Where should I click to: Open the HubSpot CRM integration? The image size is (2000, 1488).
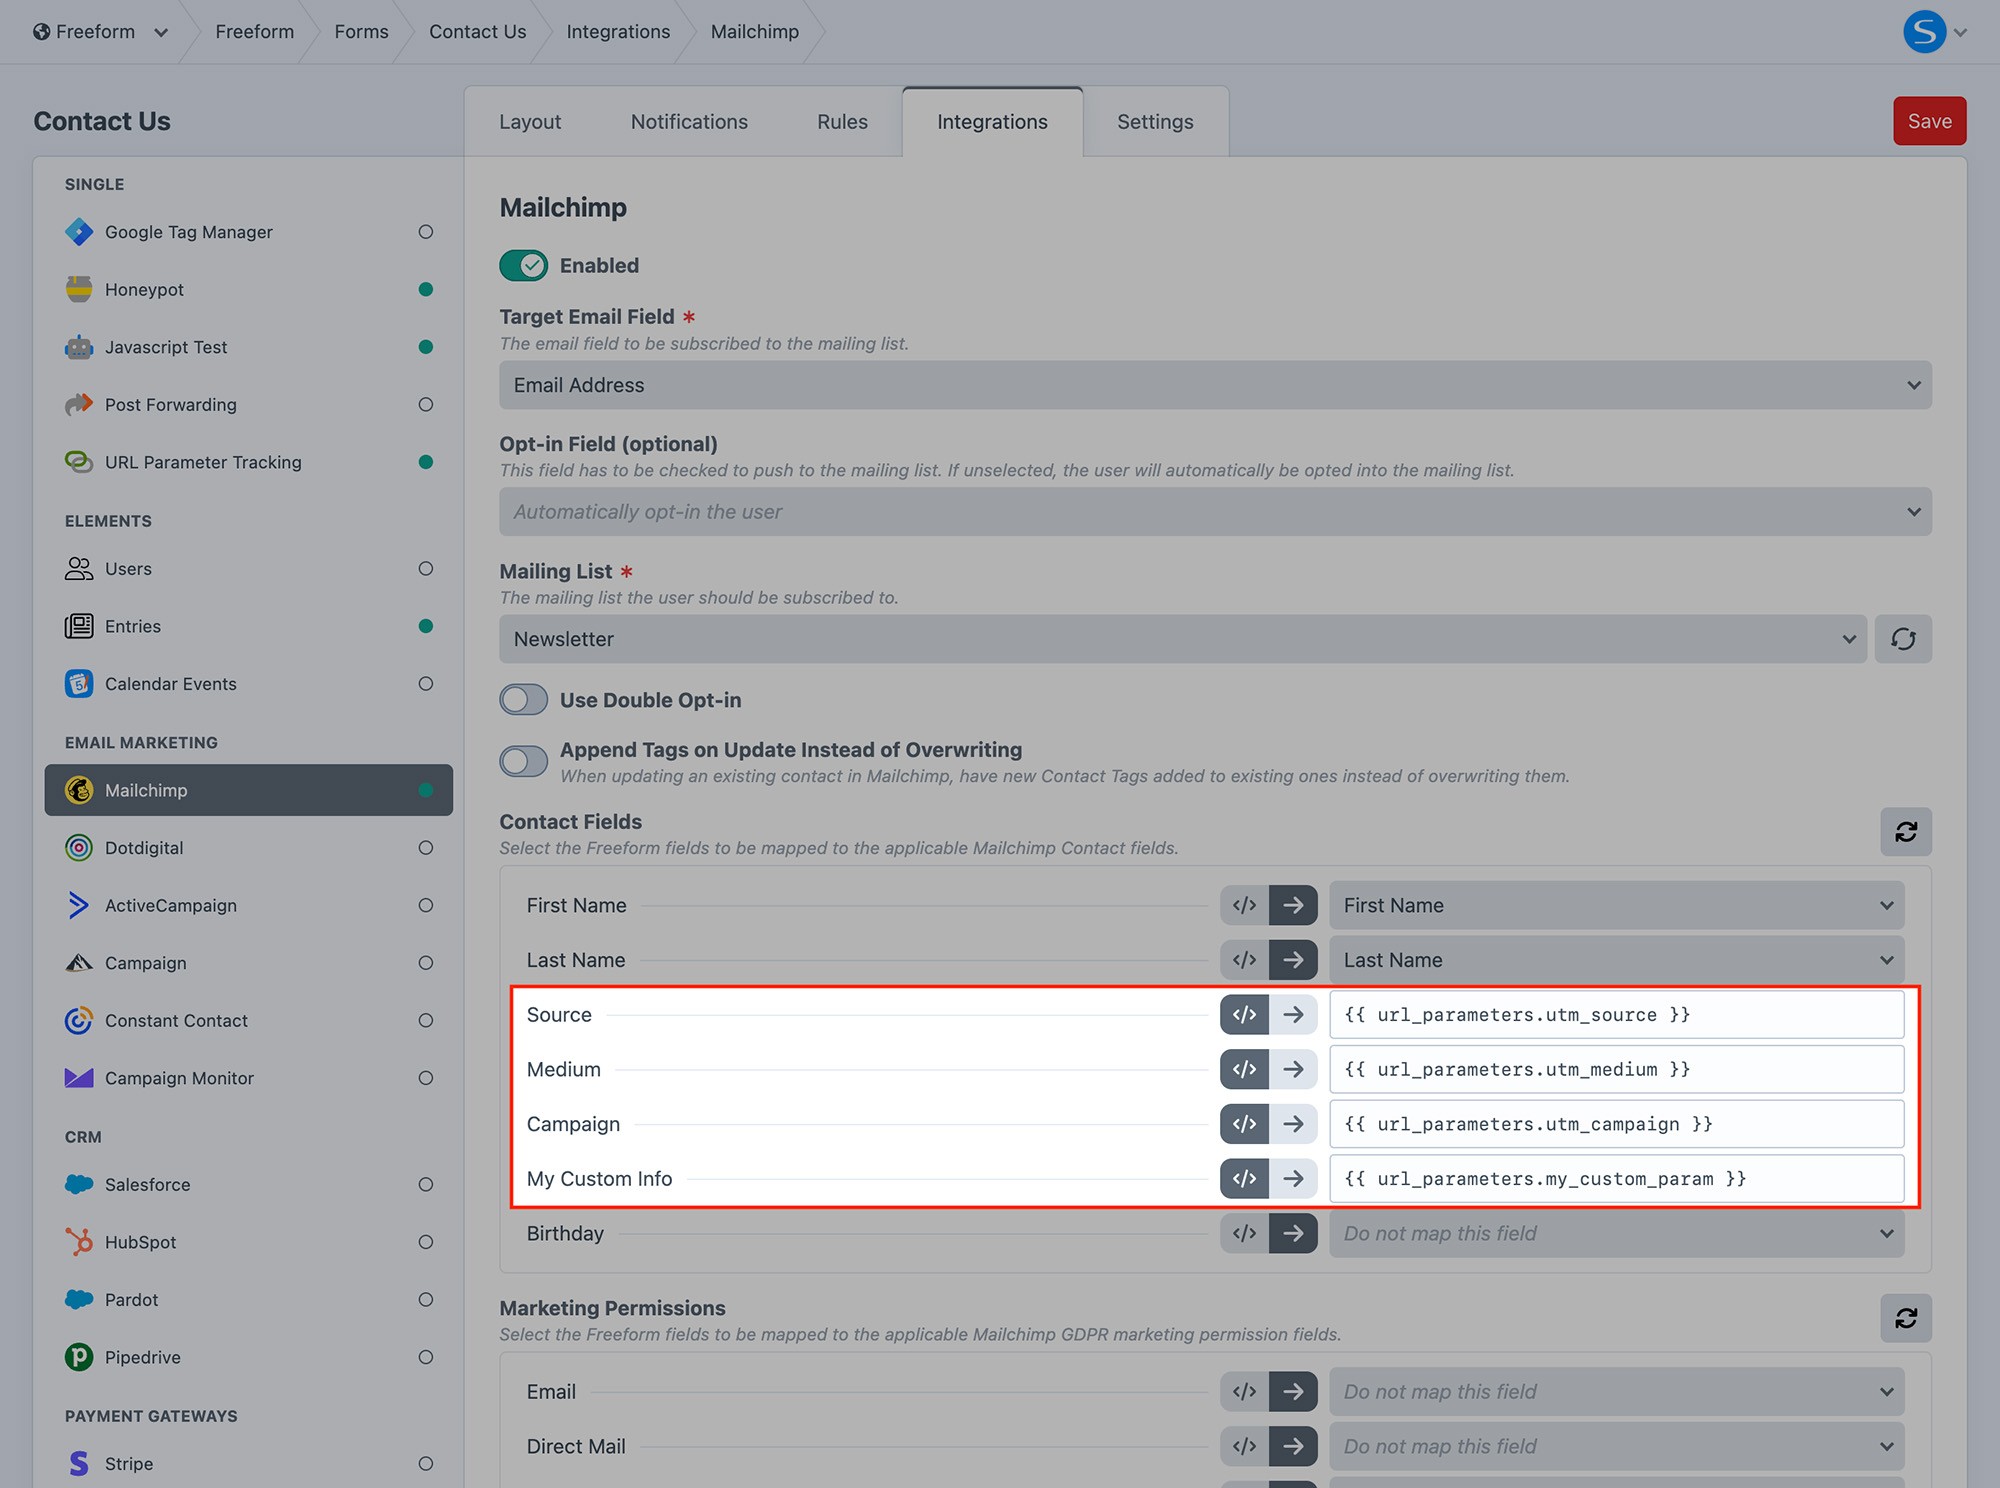pos(248,1242)
